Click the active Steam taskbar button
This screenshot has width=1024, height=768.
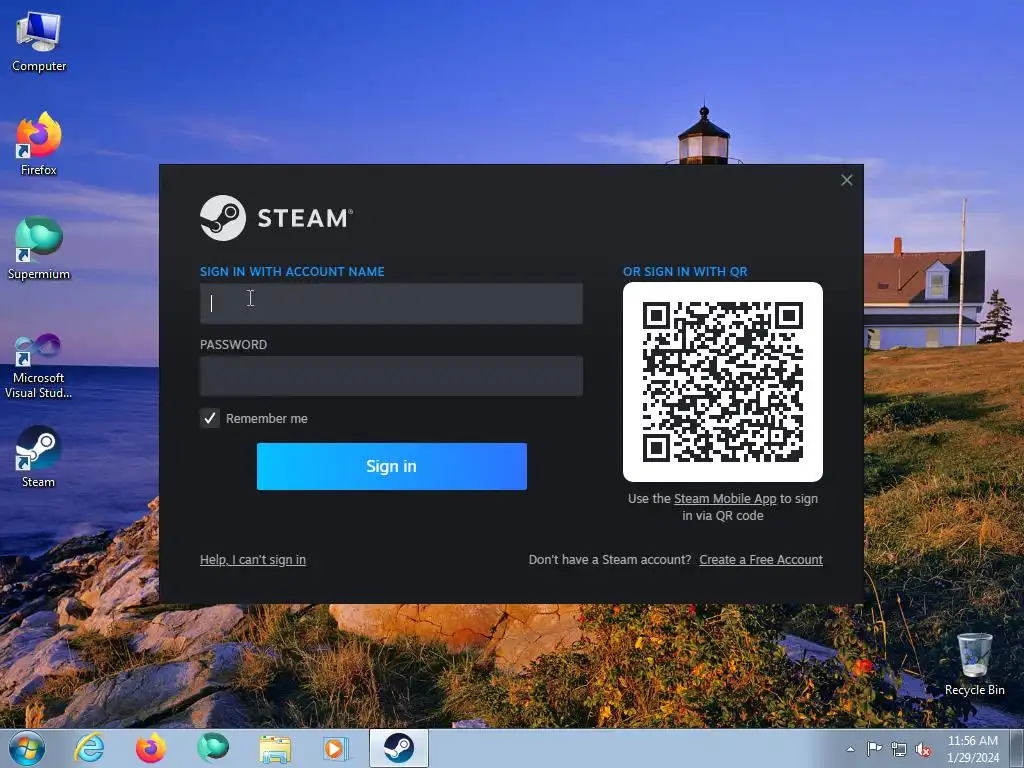tap(398, 748)
